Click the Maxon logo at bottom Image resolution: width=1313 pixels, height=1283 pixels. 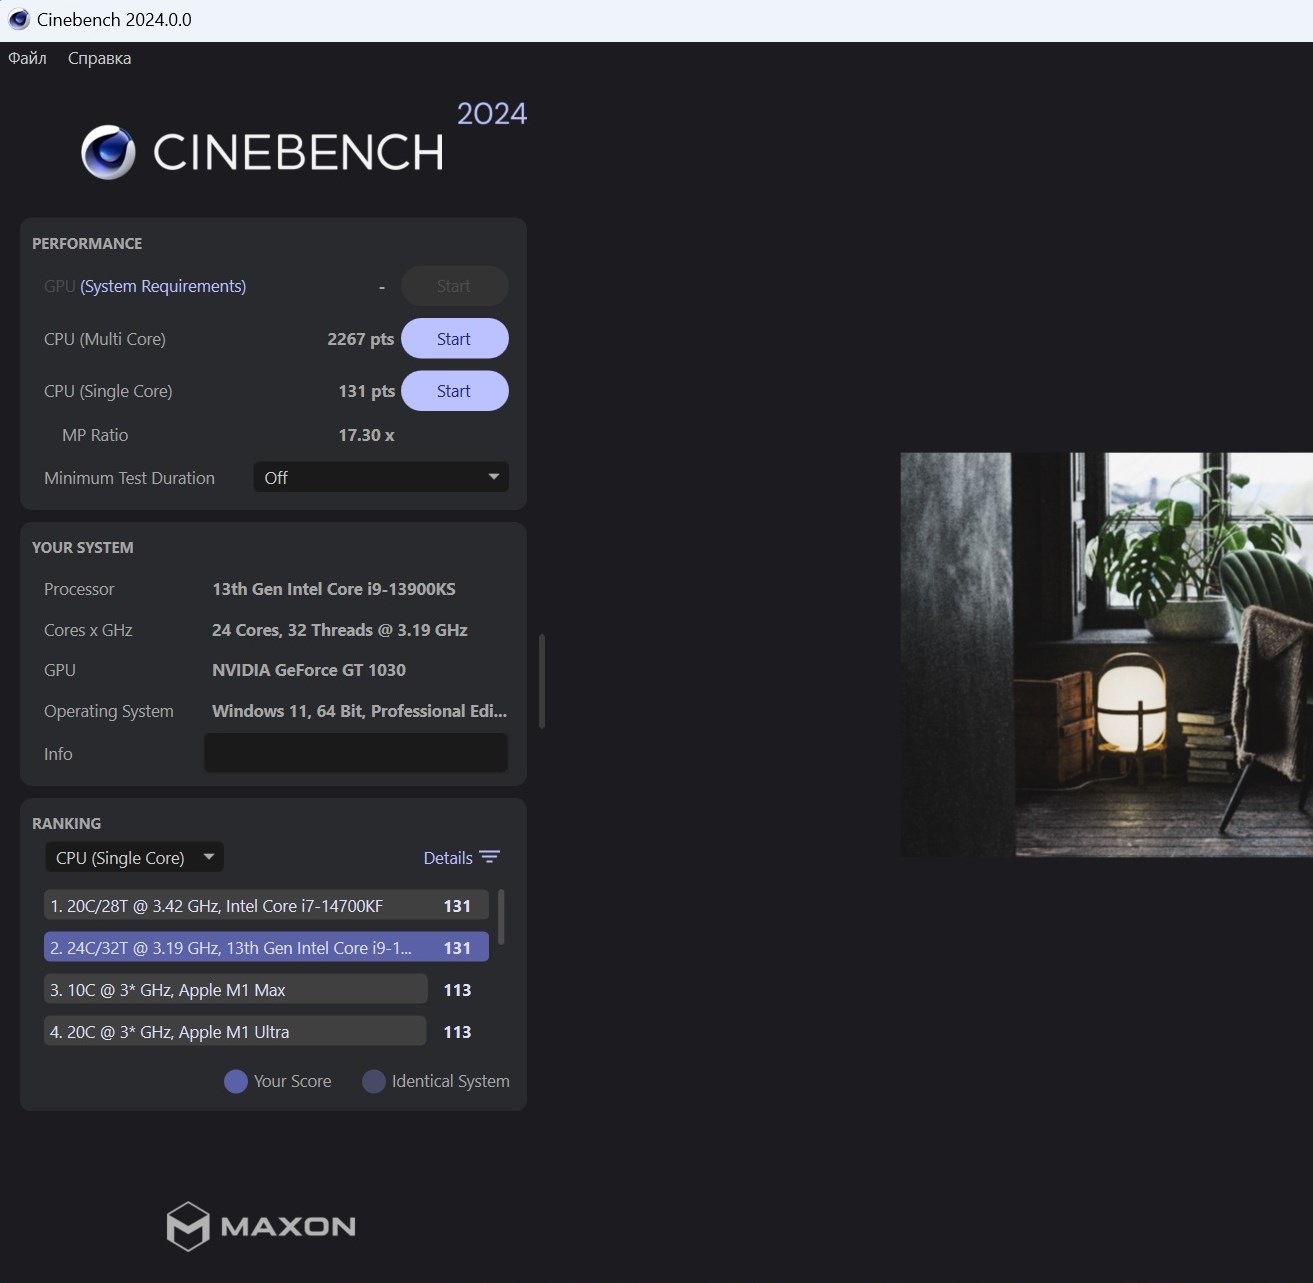pyautogui.click(x=261, y=1226)
